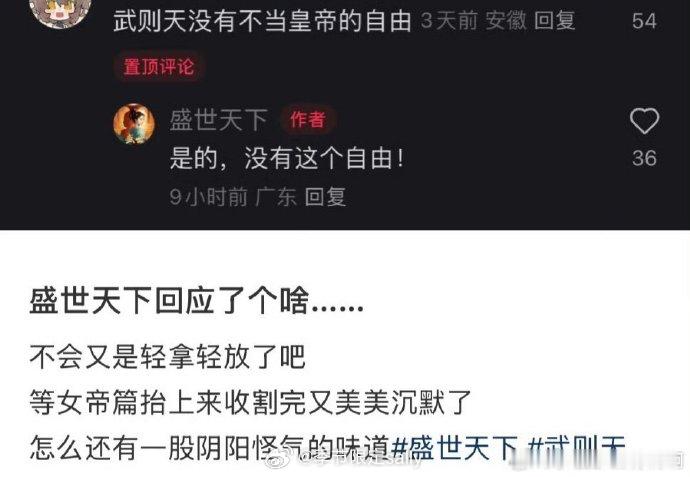
Task: Select the comment 武则天没有不当皇帝的自由
Action: [262, 21]
